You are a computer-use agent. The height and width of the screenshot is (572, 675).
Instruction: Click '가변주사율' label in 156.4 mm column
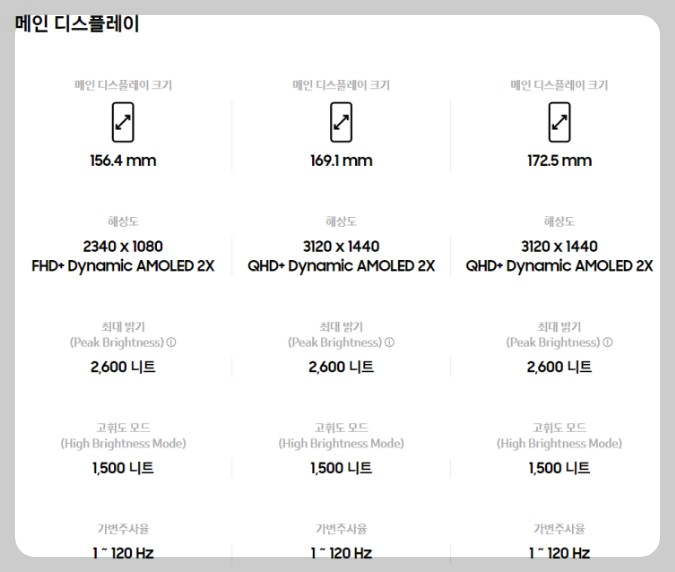pyautogui.click(x=123, y=529)
